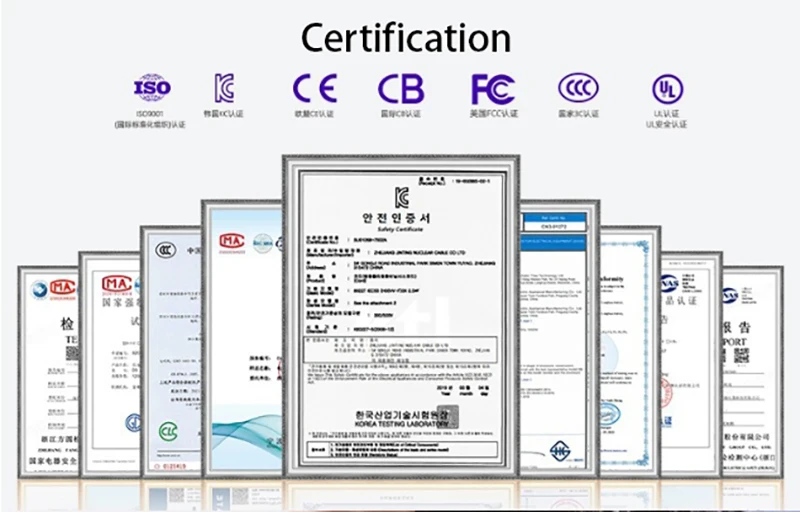800x512 pixels.
Task: Click the UL circular logo
Action: point(667,89)
